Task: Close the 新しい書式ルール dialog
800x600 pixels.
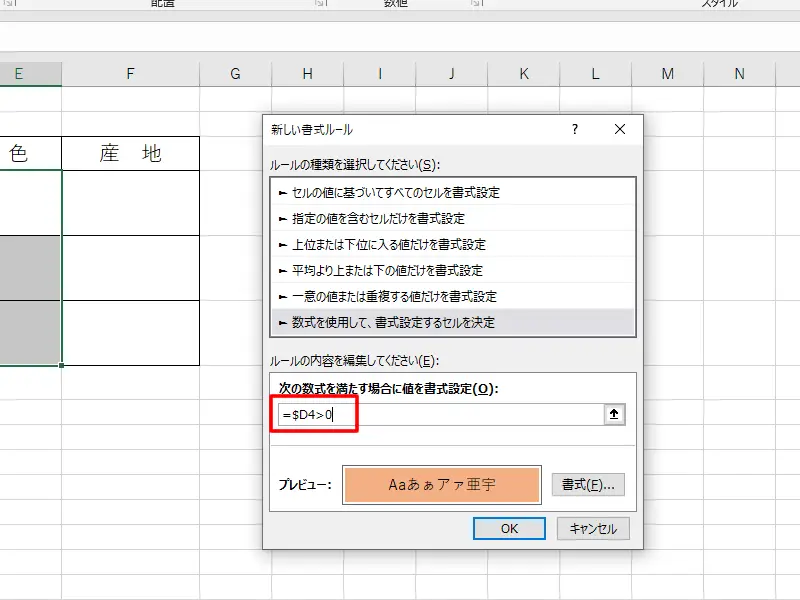Action: [x=620, y=130]
